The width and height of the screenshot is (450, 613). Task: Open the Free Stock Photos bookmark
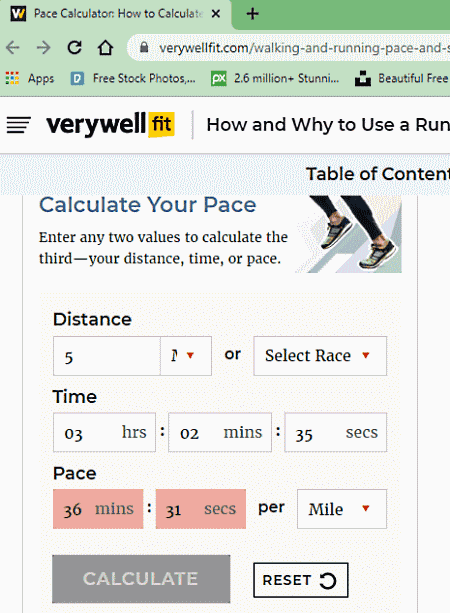click(133, 79)
